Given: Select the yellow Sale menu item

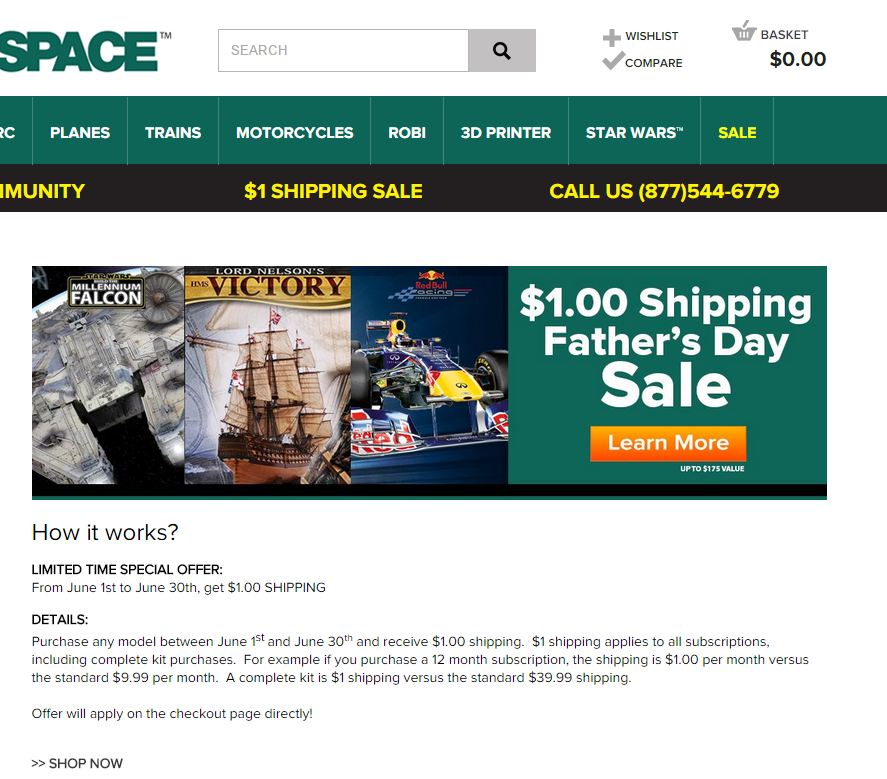Looking at the screenshot, I should [x=737, y=132].
